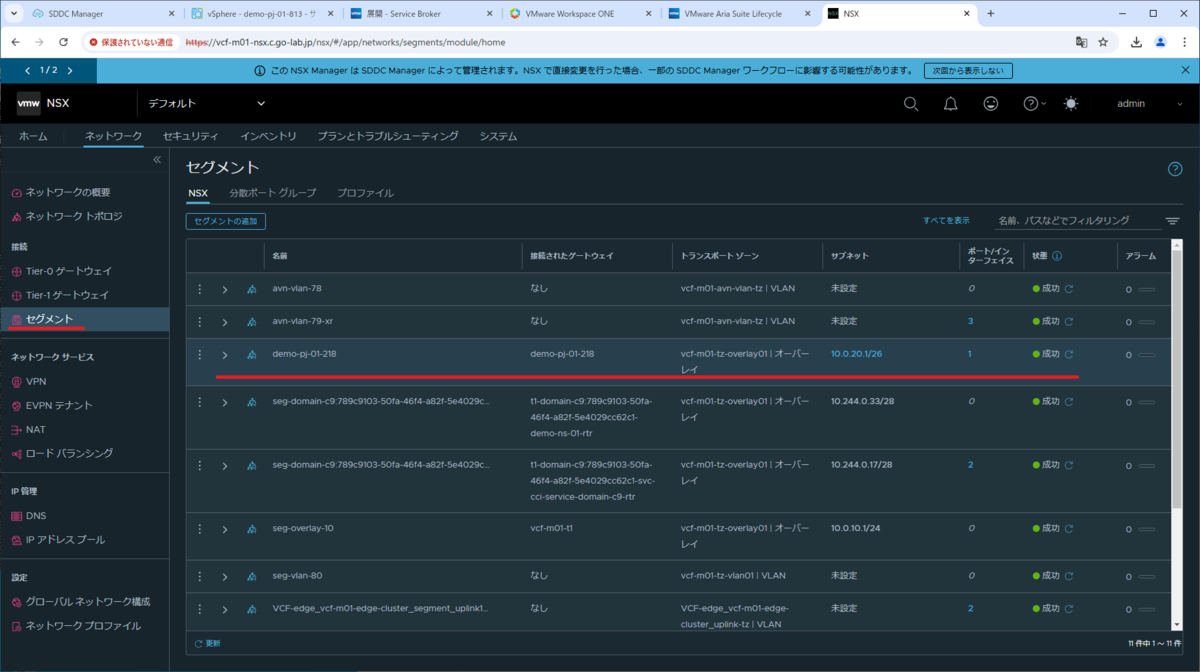Open the help question mark menu
This screenshot has height=672, width=1200.
click(x=1034, y=104)
